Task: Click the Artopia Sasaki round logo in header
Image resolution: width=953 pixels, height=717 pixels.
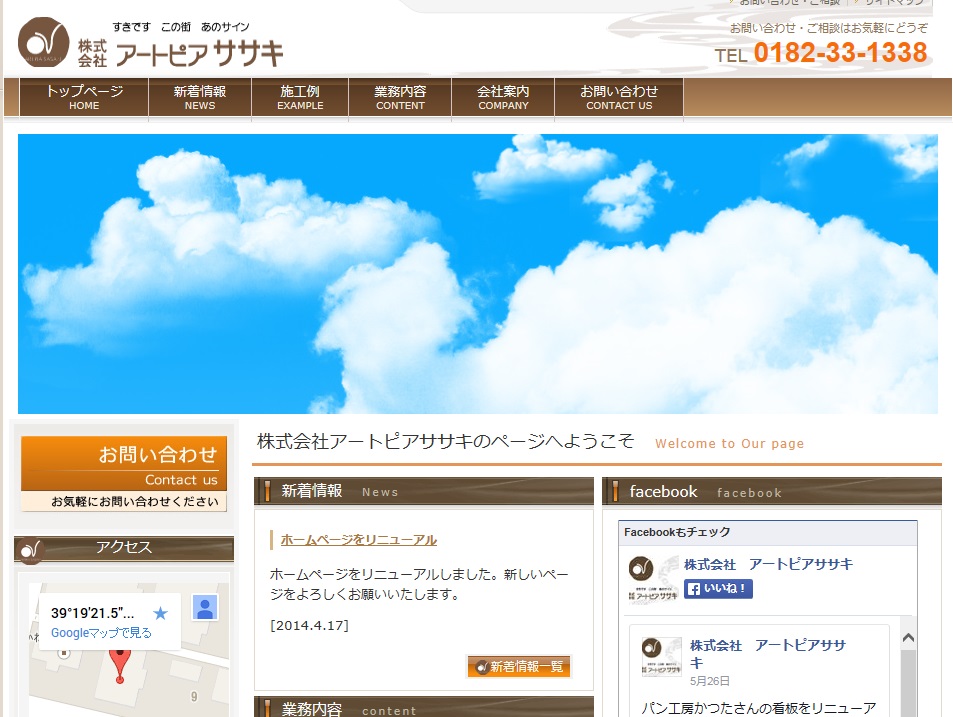Action: 43,41
